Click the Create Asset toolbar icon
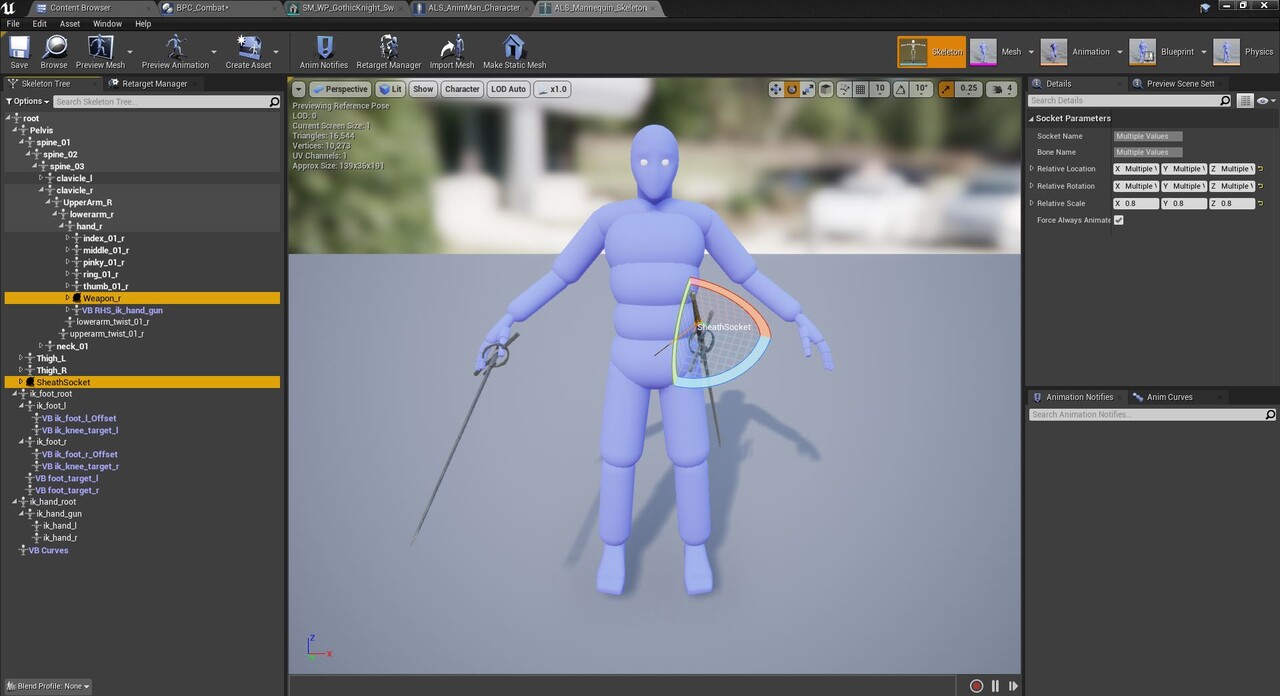The height and width of the screenshot is (696, 1280). [248, 48]
